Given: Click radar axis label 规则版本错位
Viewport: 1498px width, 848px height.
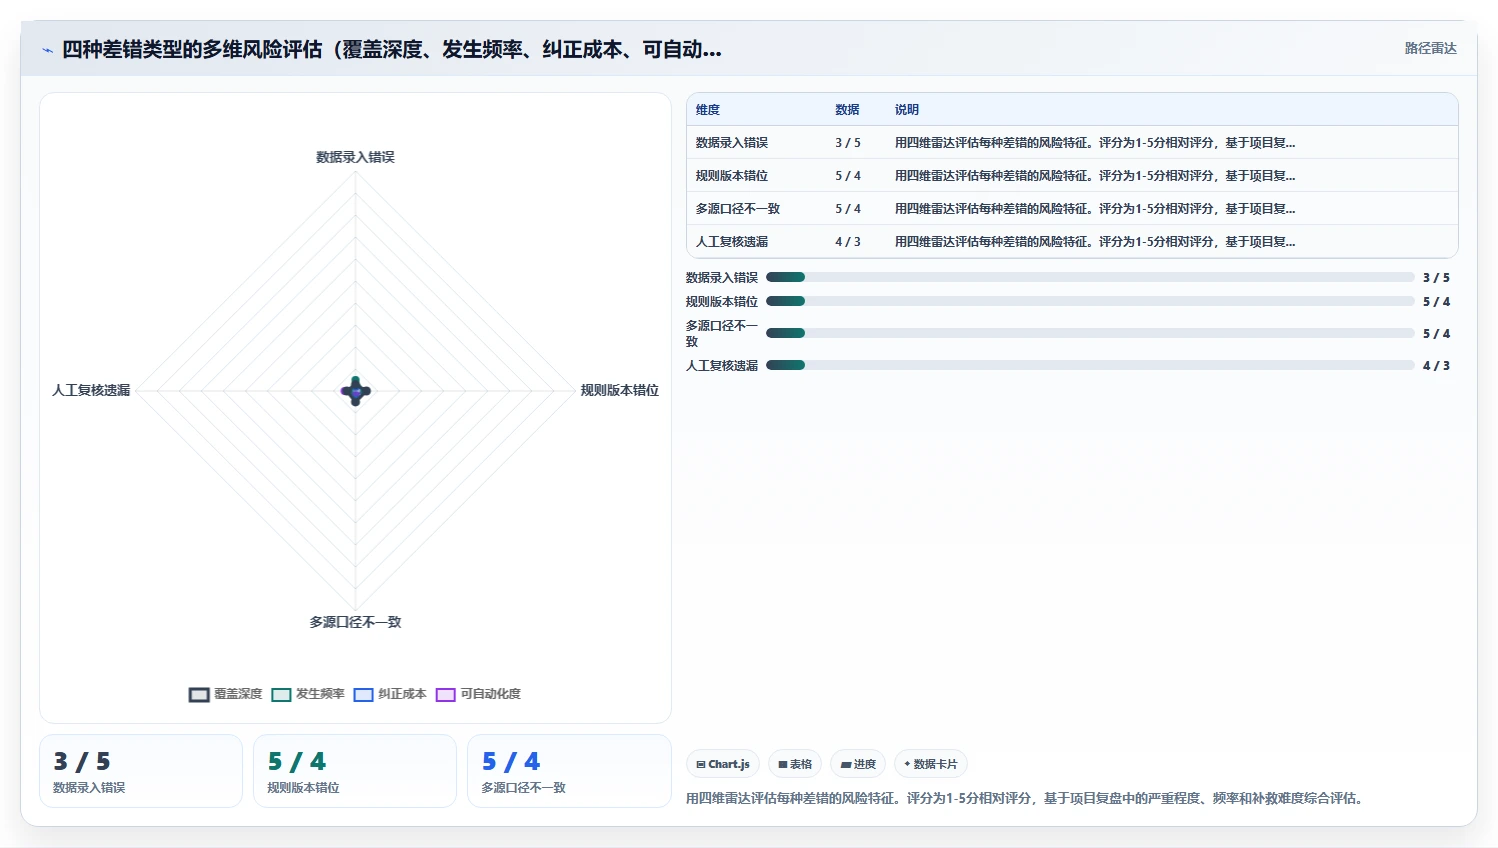Looking at the screenshot, I should (620, 390).
